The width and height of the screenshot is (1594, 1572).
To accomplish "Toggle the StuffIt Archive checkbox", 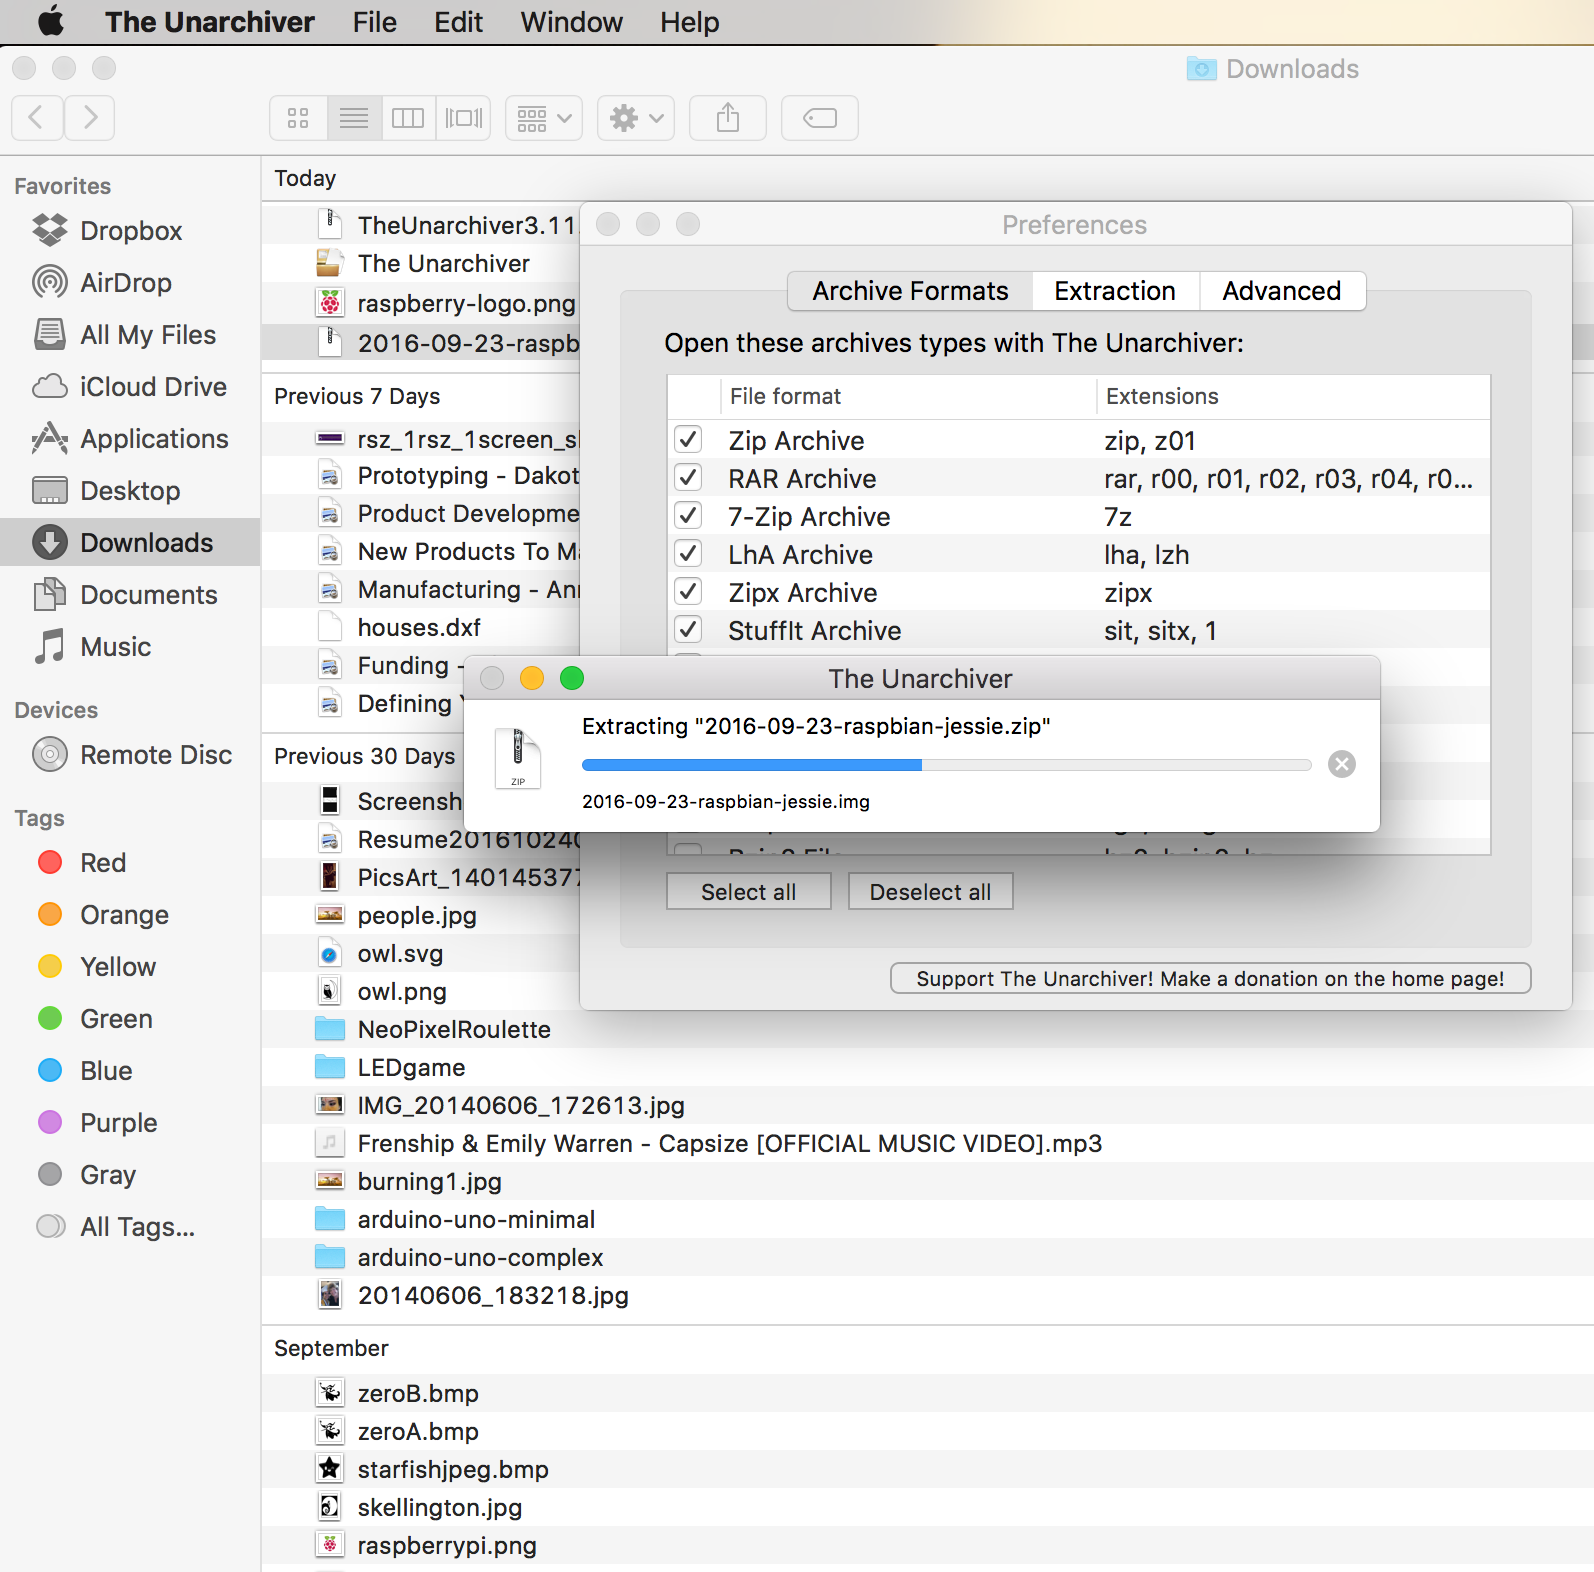I will [688, 630].
